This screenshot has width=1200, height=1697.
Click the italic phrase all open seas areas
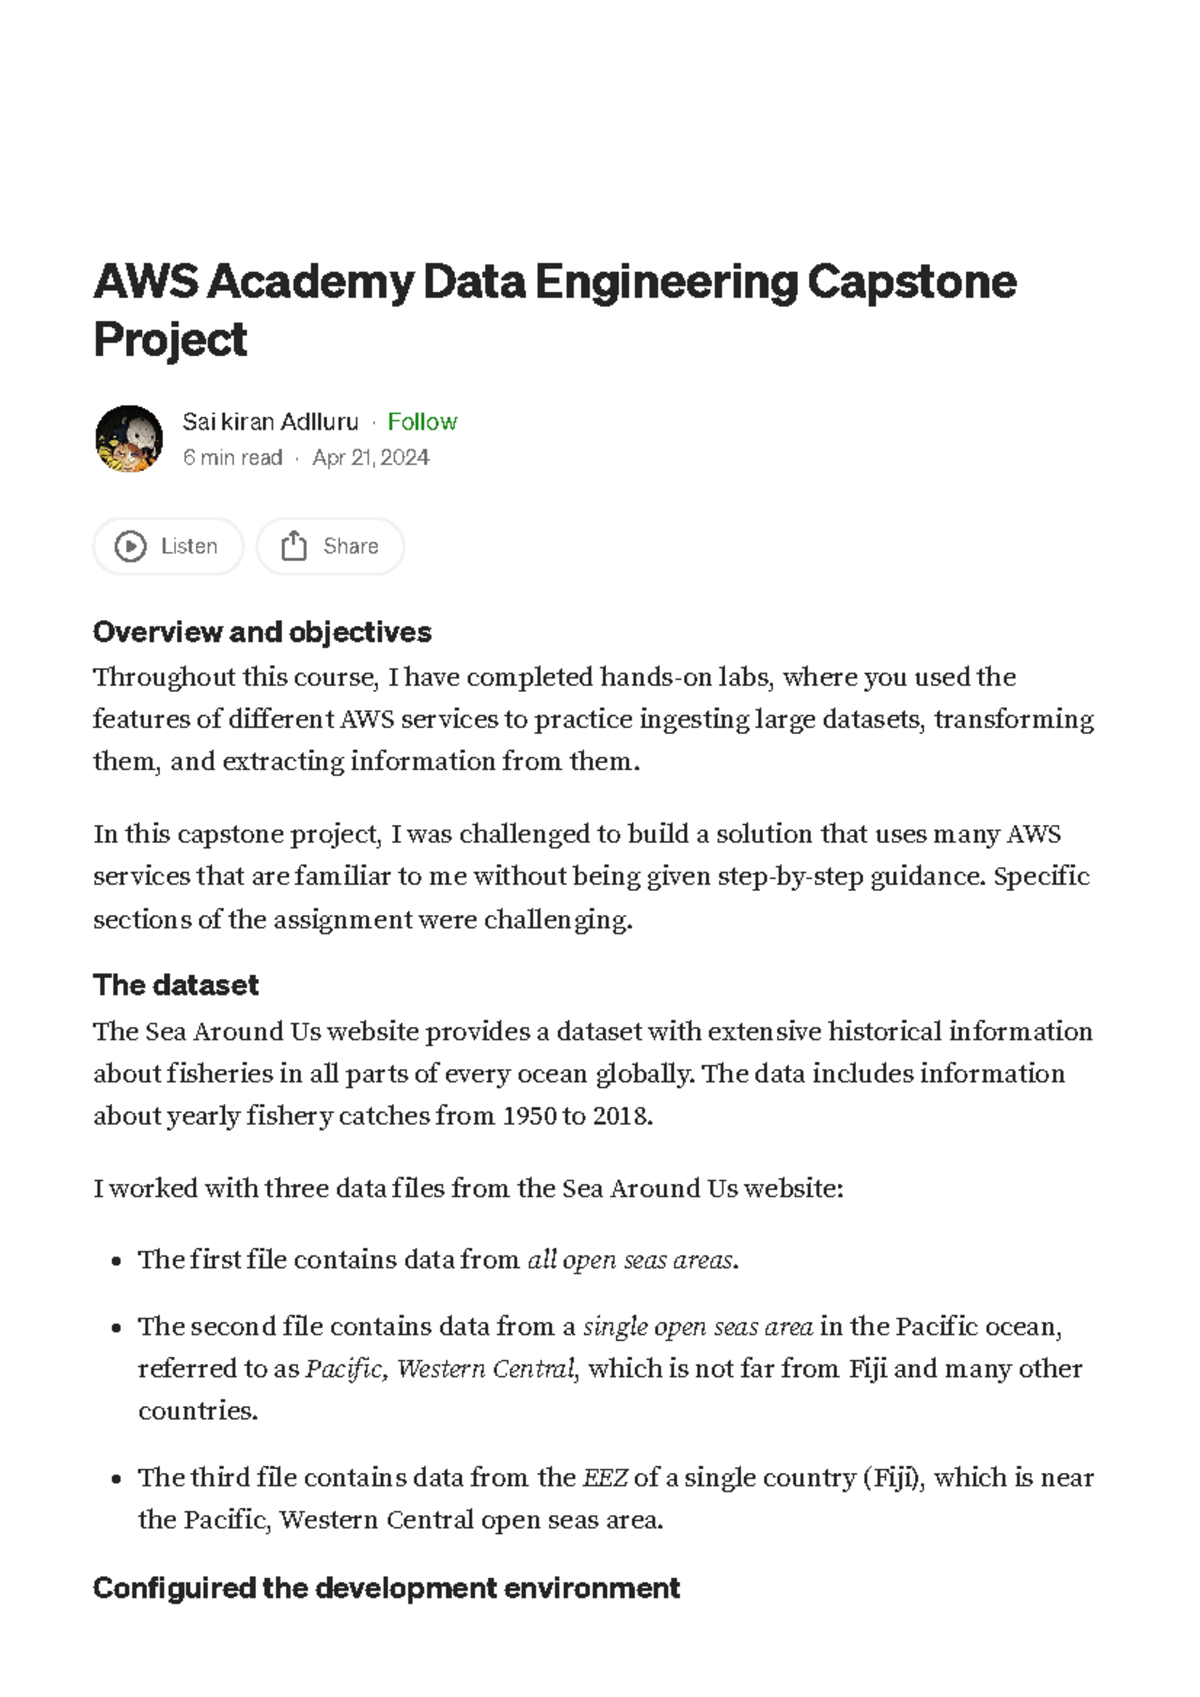[x=627, y=1260]
